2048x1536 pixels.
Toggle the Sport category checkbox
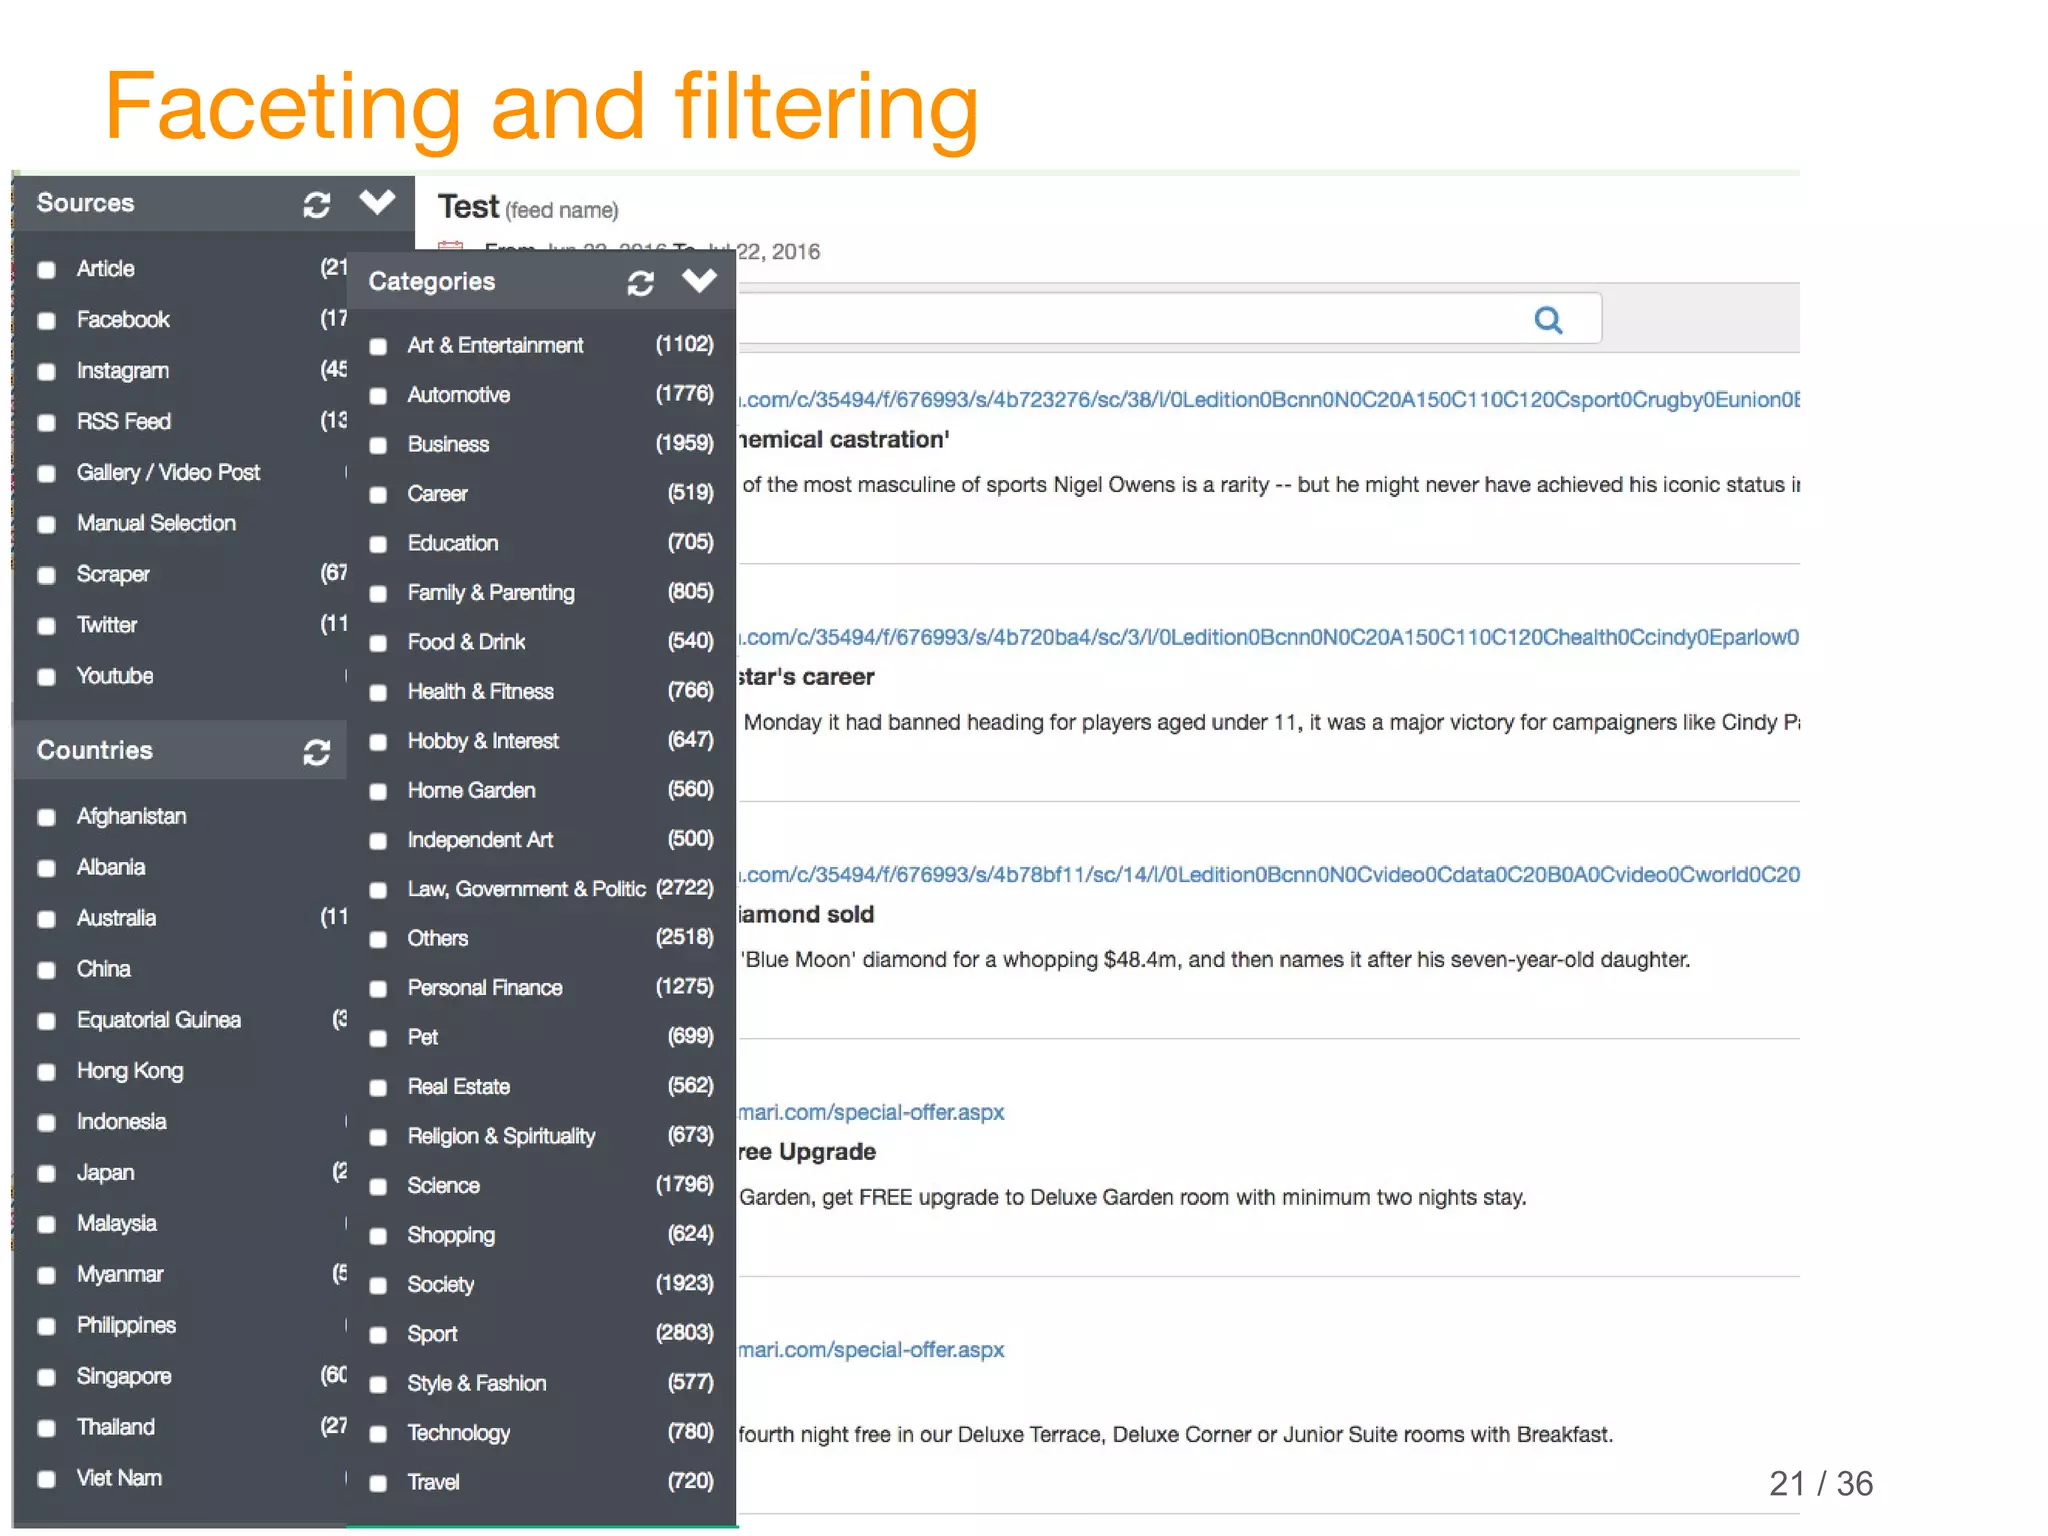pos(378,1335)
